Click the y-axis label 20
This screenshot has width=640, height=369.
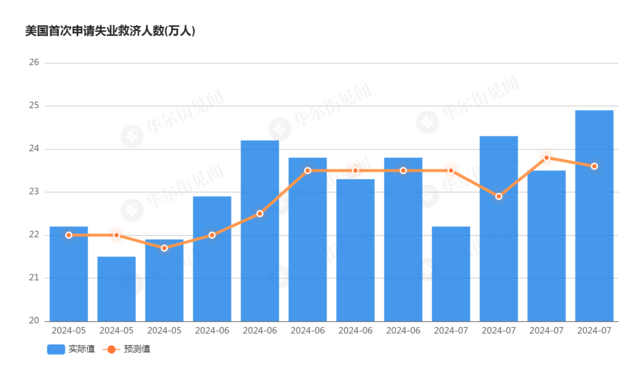click(34, 321)
